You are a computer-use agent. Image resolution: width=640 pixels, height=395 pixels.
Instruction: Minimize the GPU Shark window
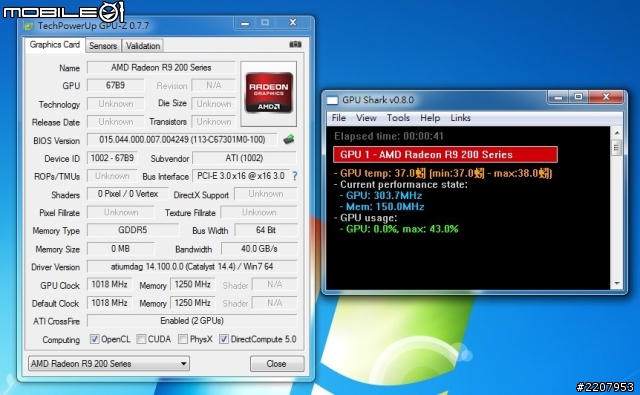point(558,97)
